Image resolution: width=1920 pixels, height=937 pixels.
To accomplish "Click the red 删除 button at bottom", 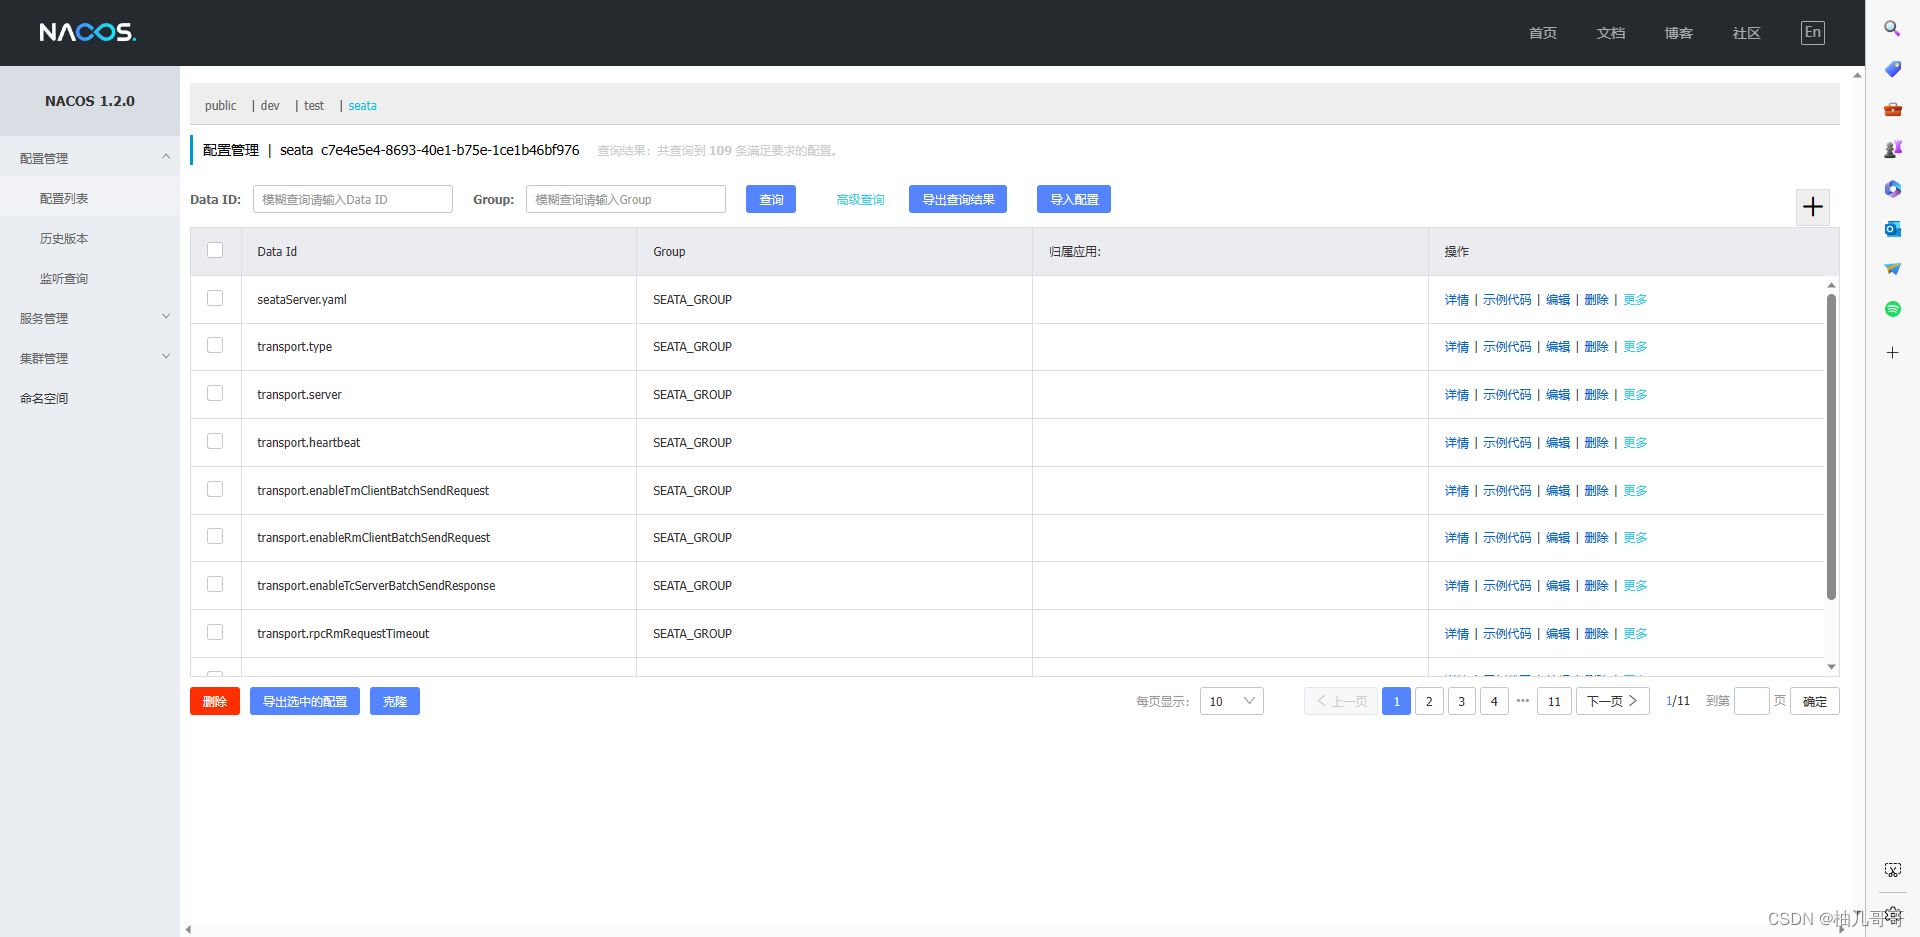I will [x=215, y=701].
